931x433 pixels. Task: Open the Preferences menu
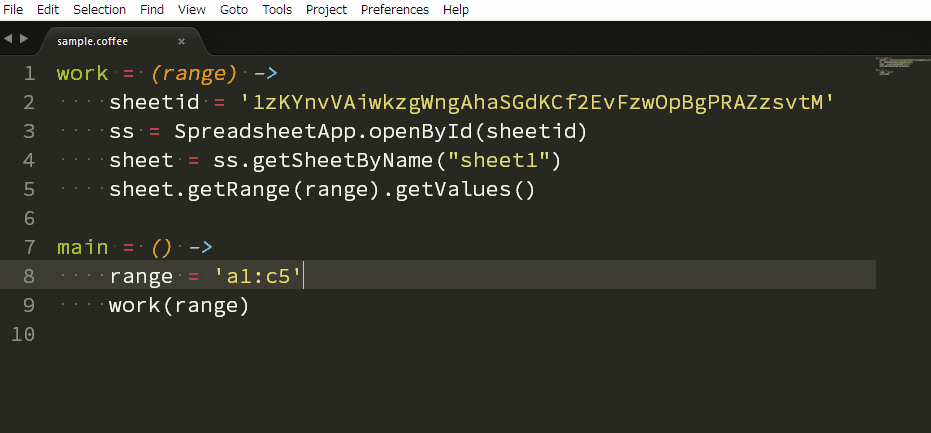pos(394,10)
